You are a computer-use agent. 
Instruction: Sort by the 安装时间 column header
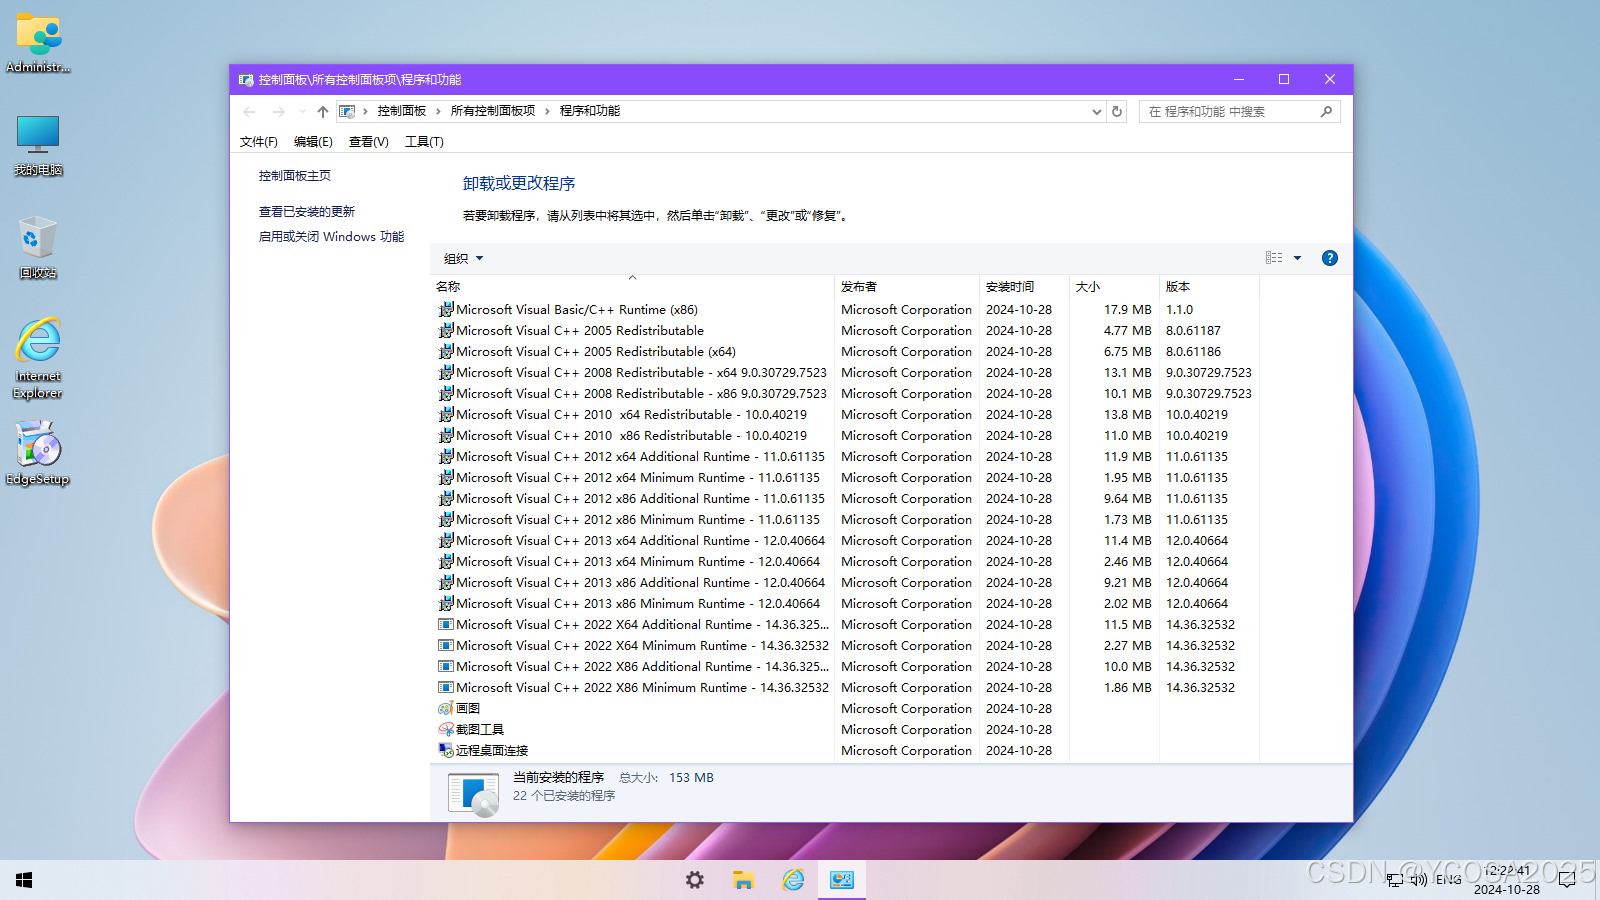[1024, 287]
